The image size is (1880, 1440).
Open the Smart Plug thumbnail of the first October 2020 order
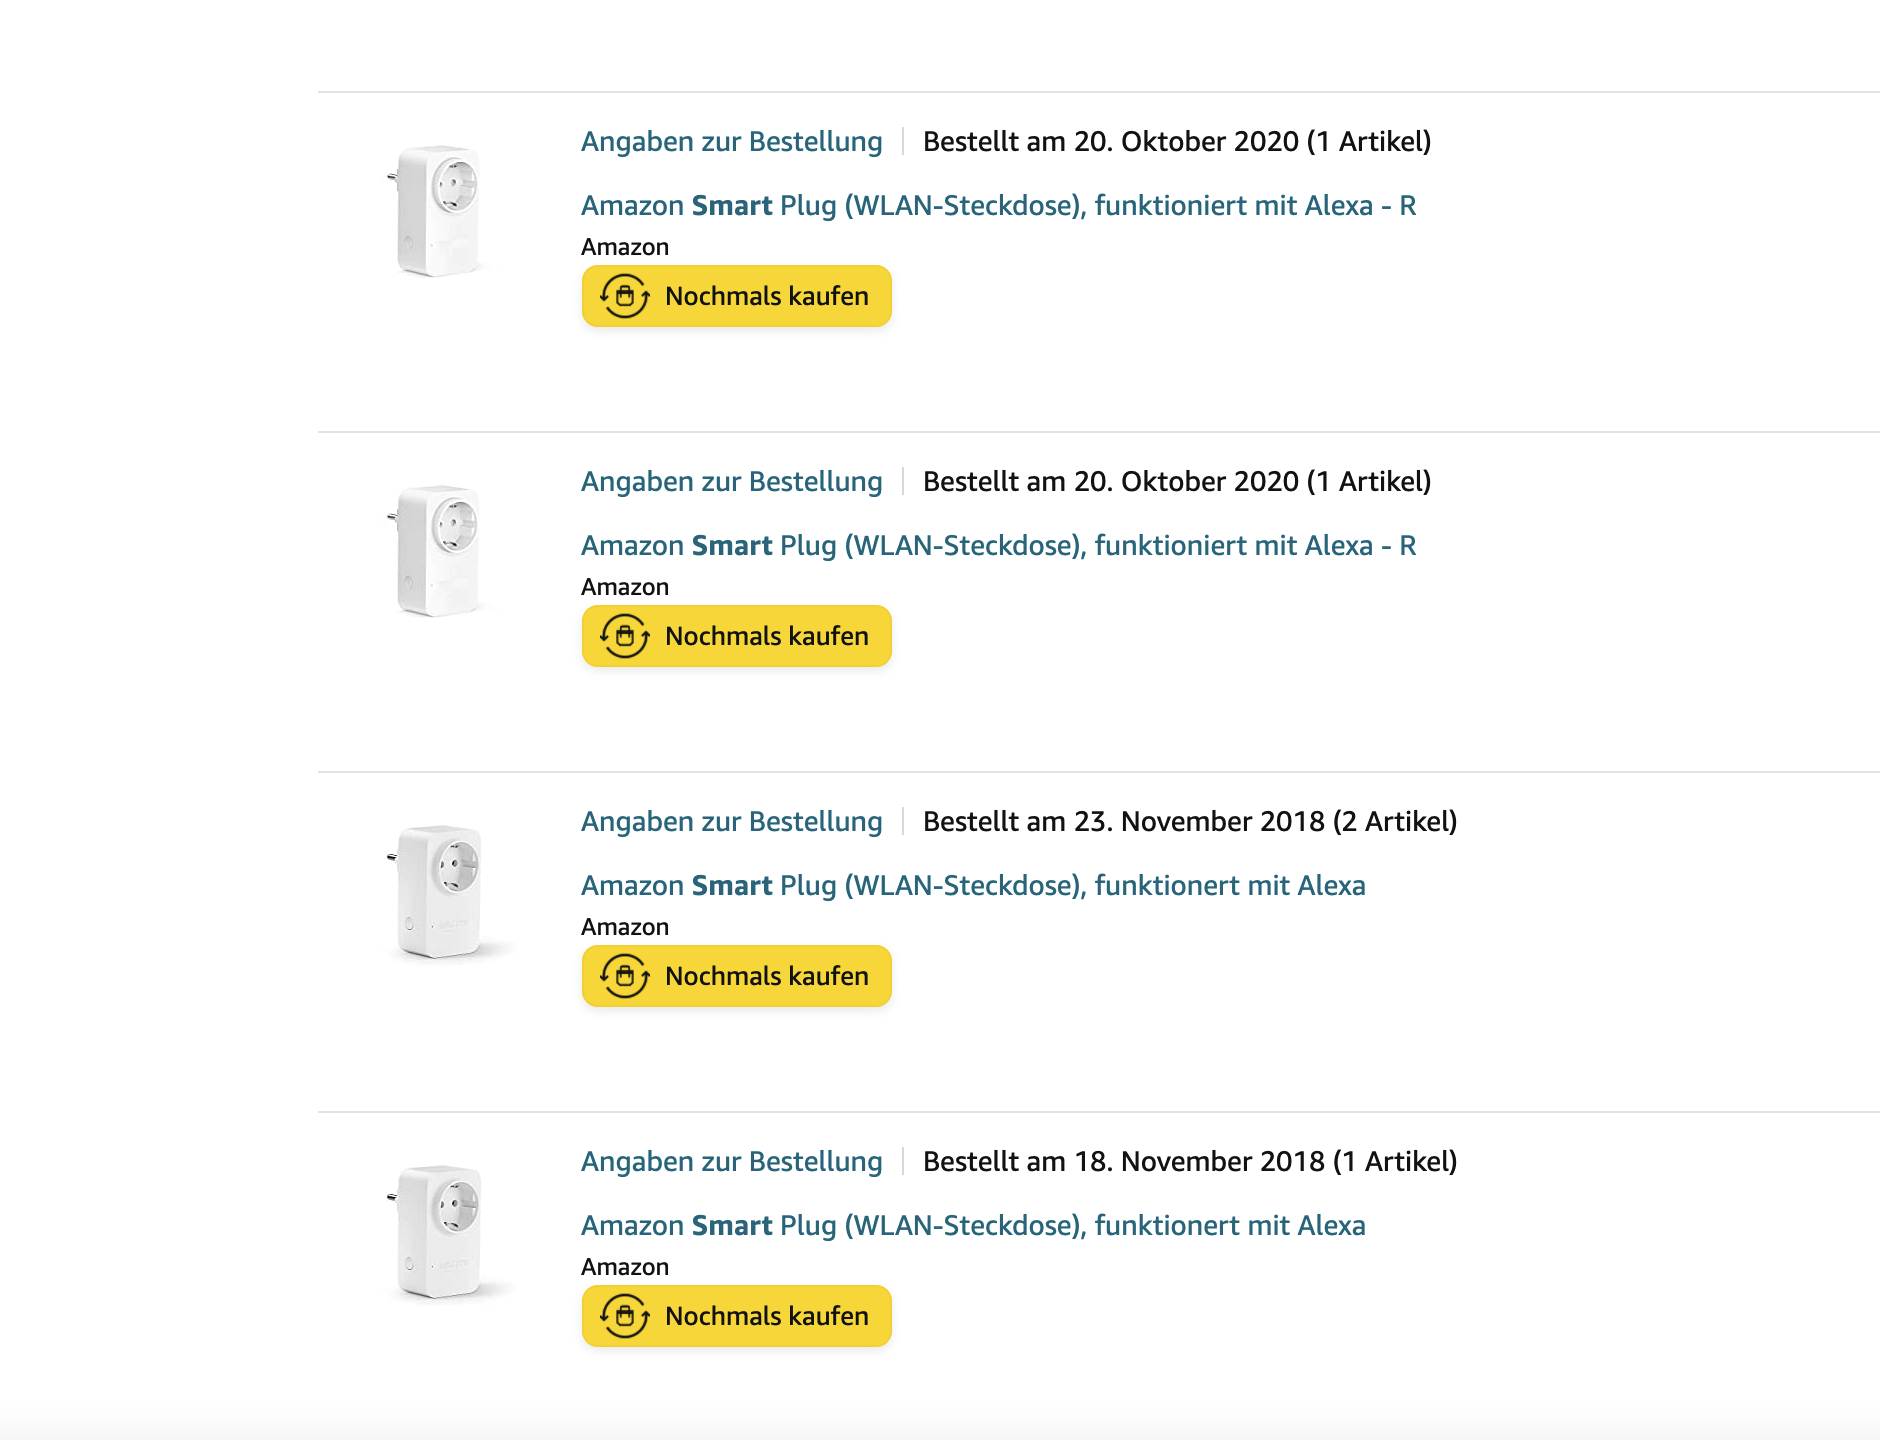pos(439,210)
